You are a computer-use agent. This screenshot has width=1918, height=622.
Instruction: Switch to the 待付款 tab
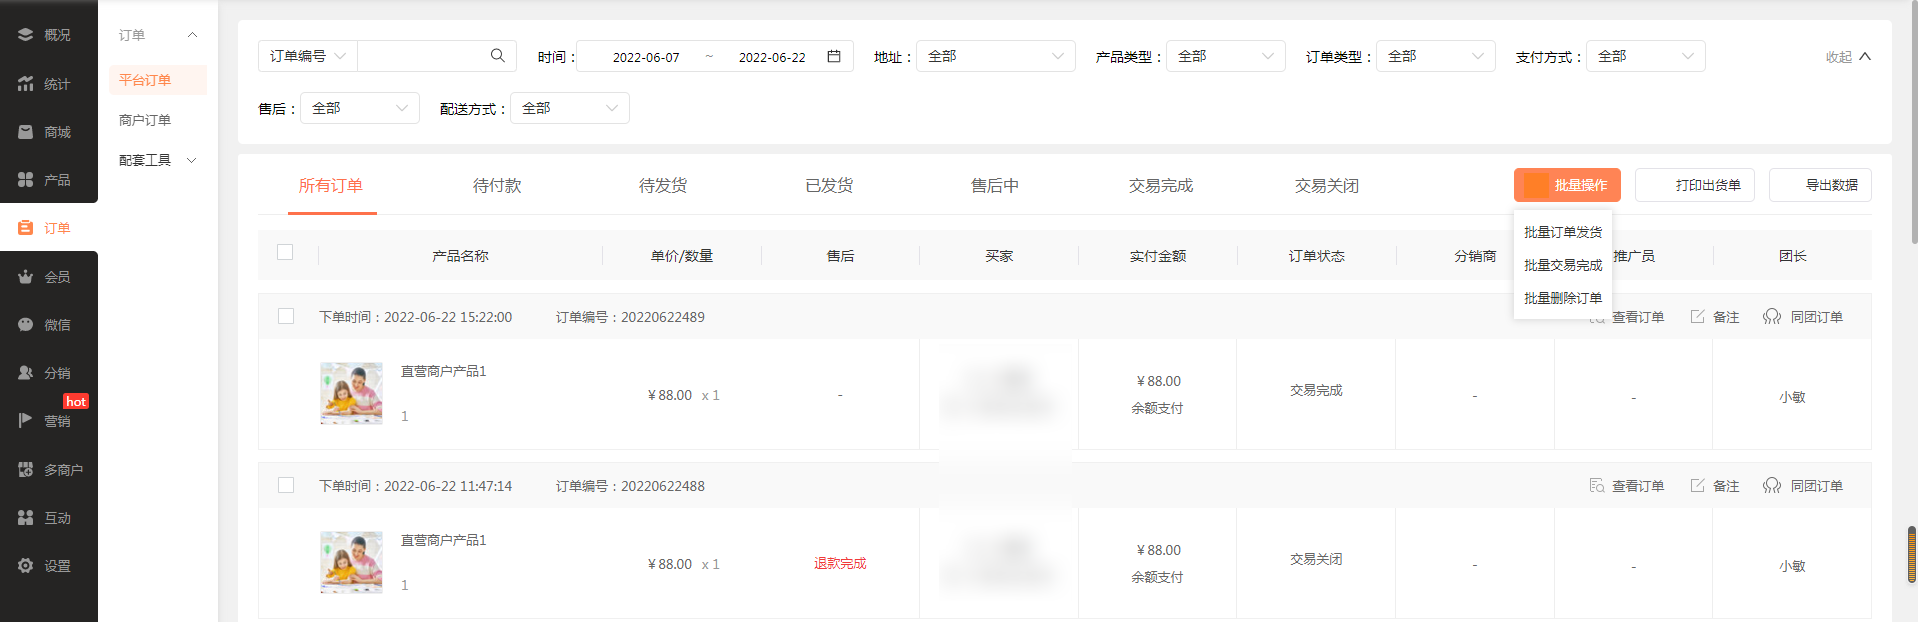497,186
